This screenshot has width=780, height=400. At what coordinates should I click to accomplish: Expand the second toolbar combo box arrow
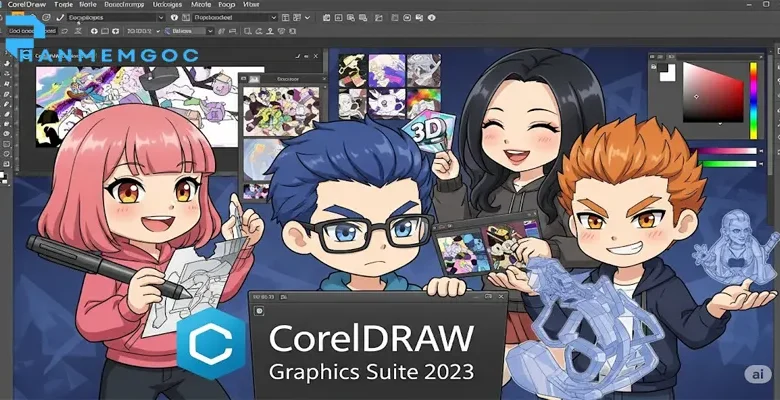click(x=274, y=17)
